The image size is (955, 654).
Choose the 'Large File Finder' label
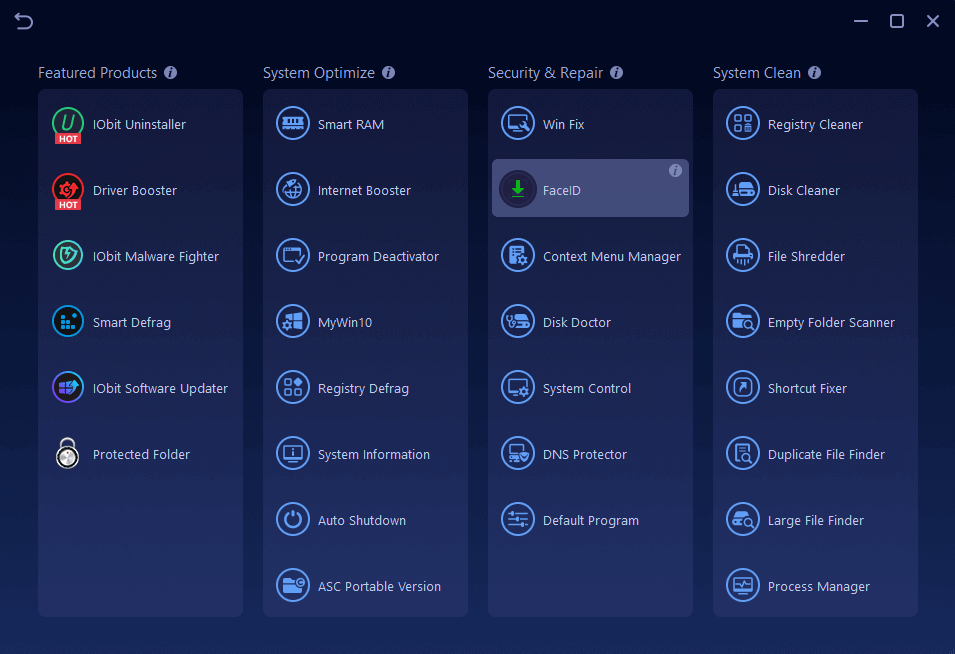point(816,521)
